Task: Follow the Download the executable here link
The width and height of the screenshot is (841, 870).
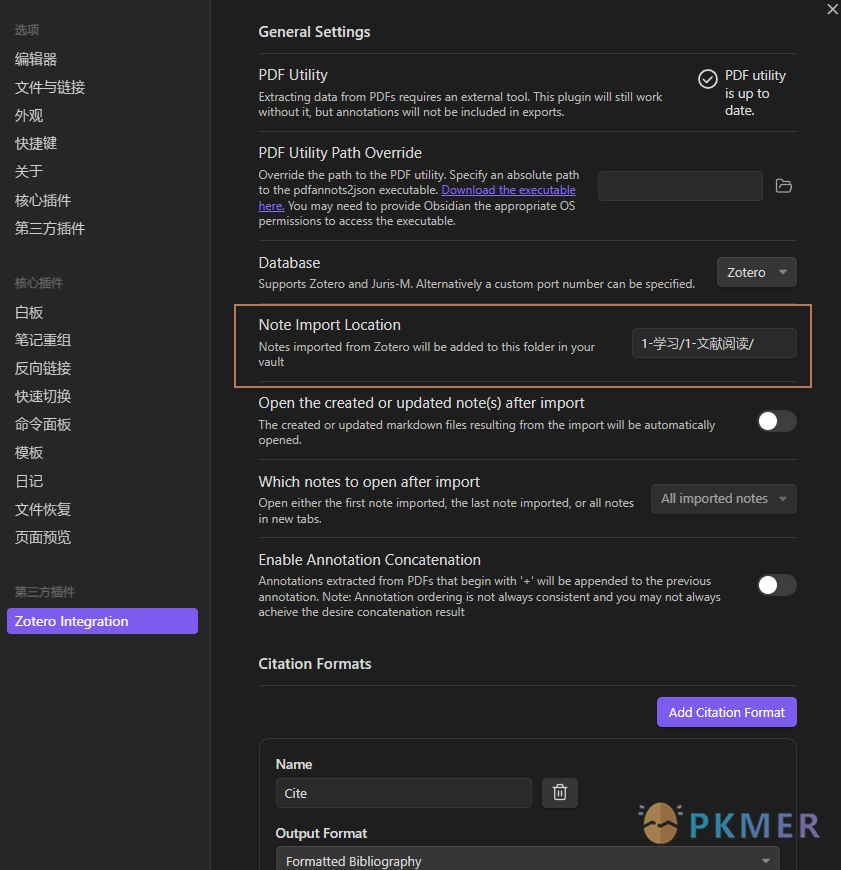Action: click(508, 190)
